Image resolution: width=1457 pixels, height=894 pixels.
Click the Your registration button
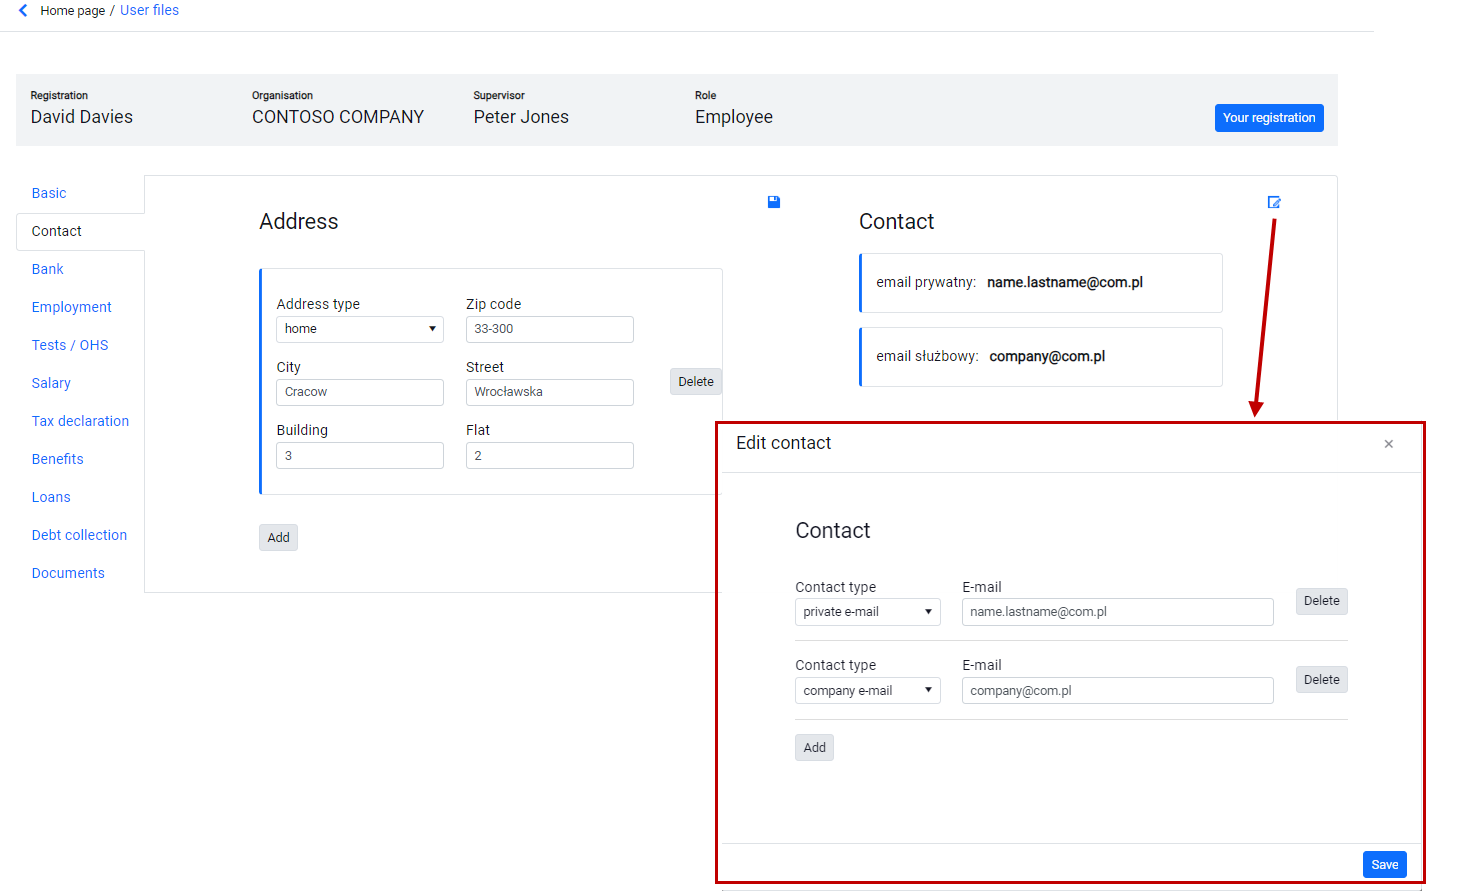click(1269, 118)
